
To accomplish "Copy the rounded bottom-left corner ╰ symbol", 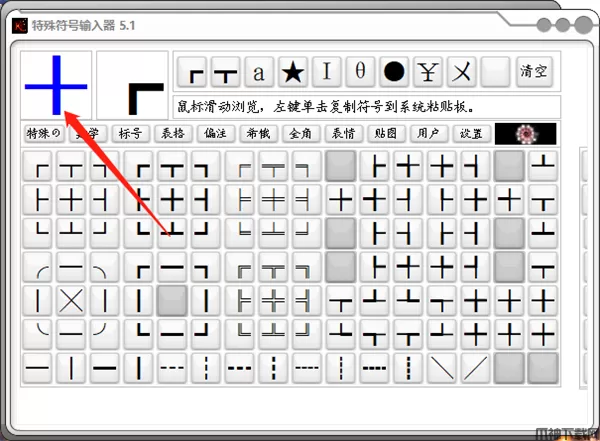I will click(x=37, y=334).
